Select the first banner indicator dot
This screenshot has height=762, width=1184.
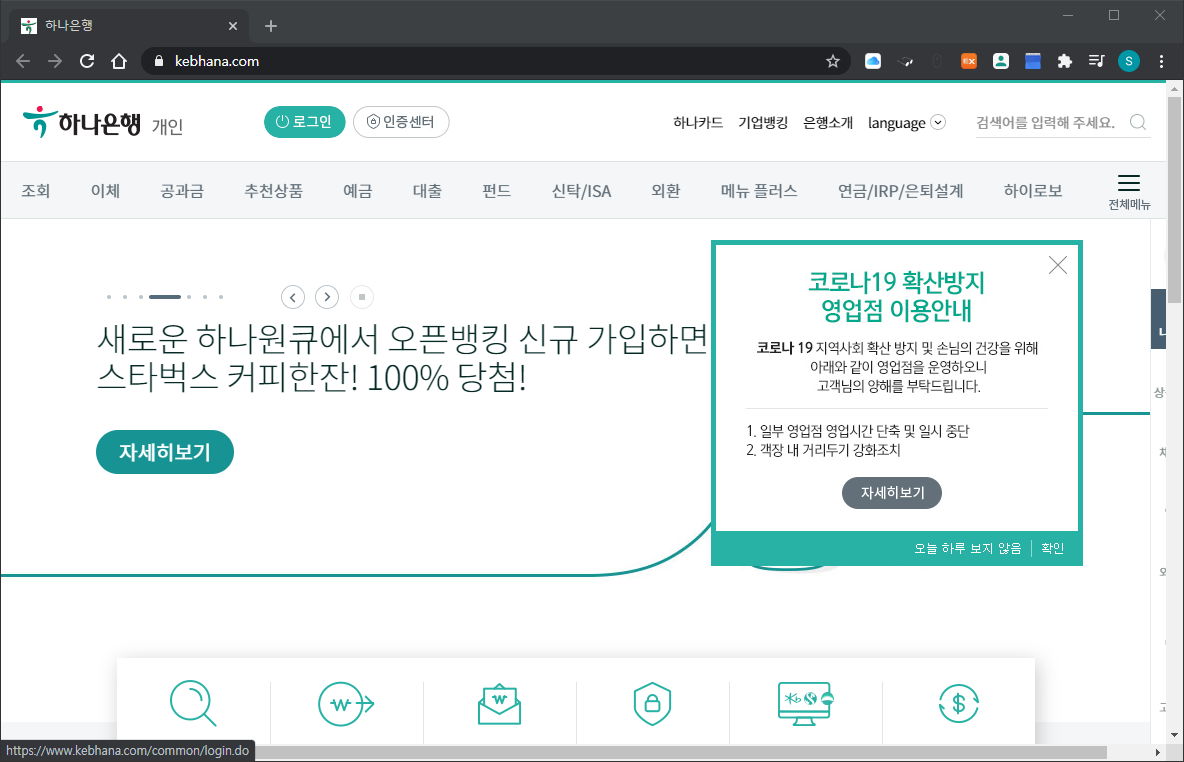pyautogui.click(x=109, y=297)
